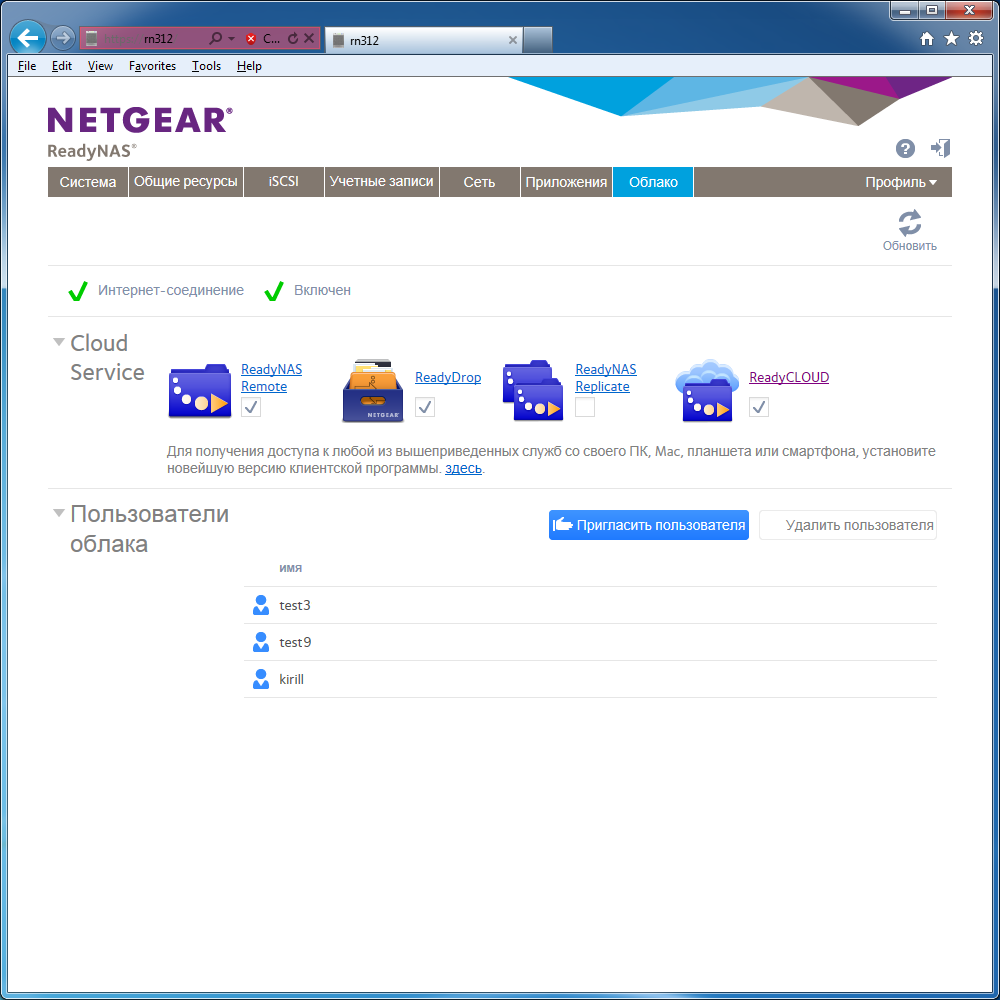
Task: Collapse the Cloud Service section
Action: coord(59,342)
